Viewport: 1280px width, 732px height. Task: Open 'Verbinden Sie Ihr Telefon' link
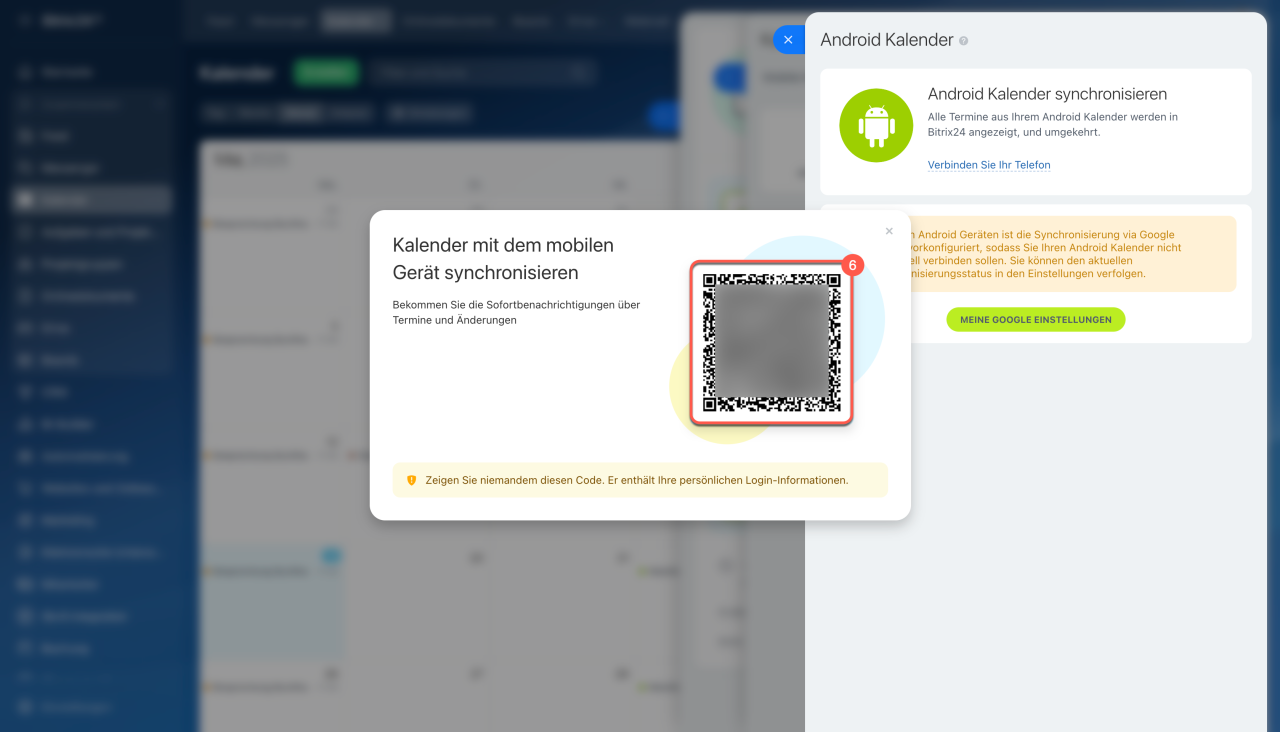[989, 165]
